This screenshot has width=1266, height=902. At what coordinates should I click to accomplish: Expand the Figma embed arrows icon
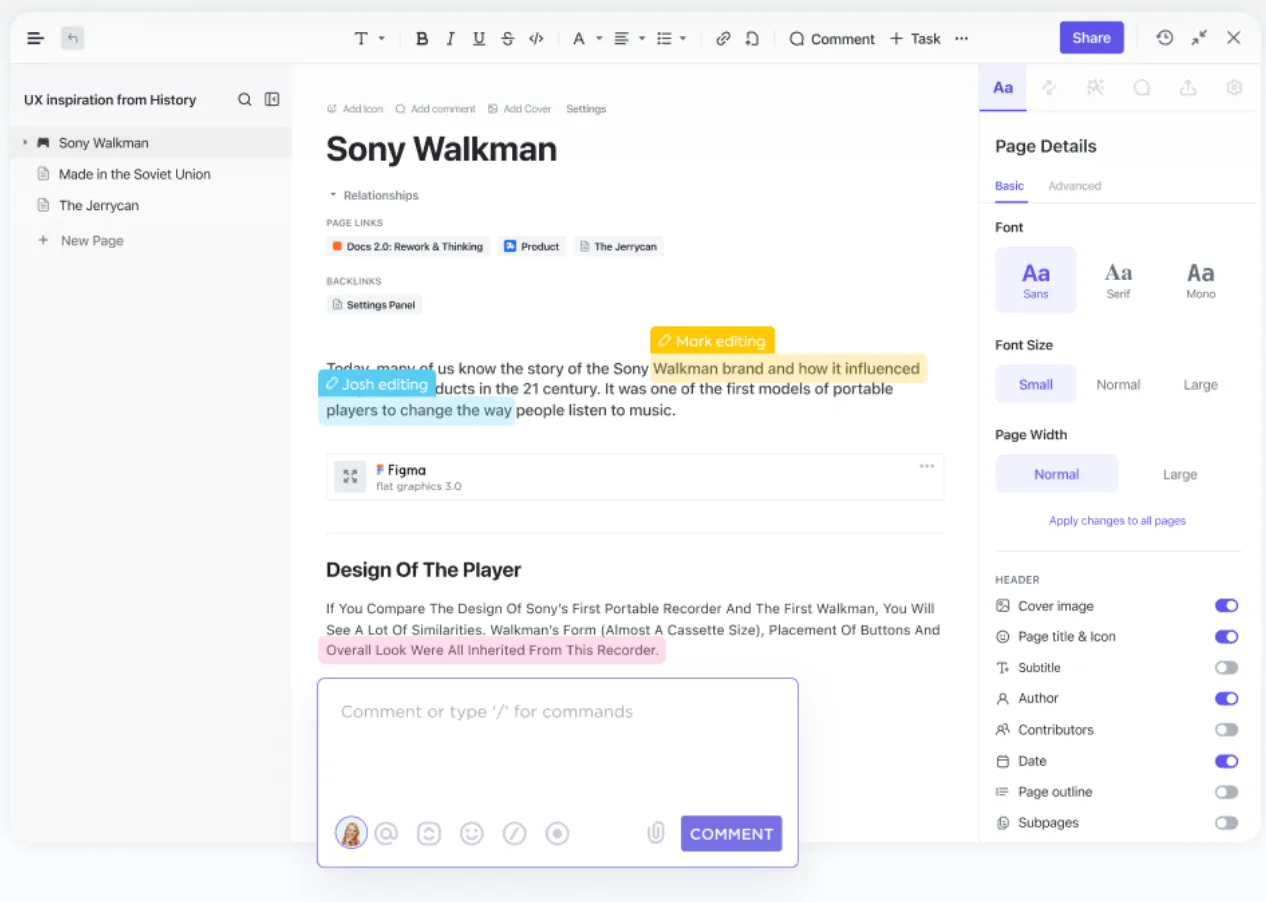(x=350, y=477)
